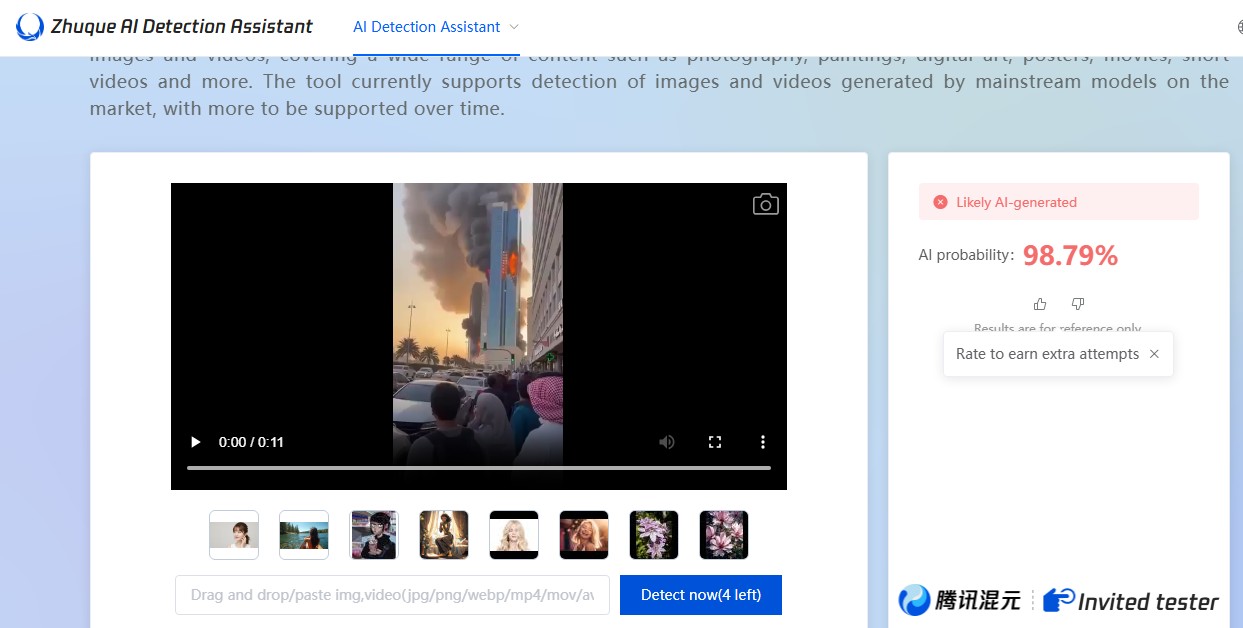Rate the result with thumbs up
The width and height of the screenshot is (1243, 628).
tap(1040, 304)
